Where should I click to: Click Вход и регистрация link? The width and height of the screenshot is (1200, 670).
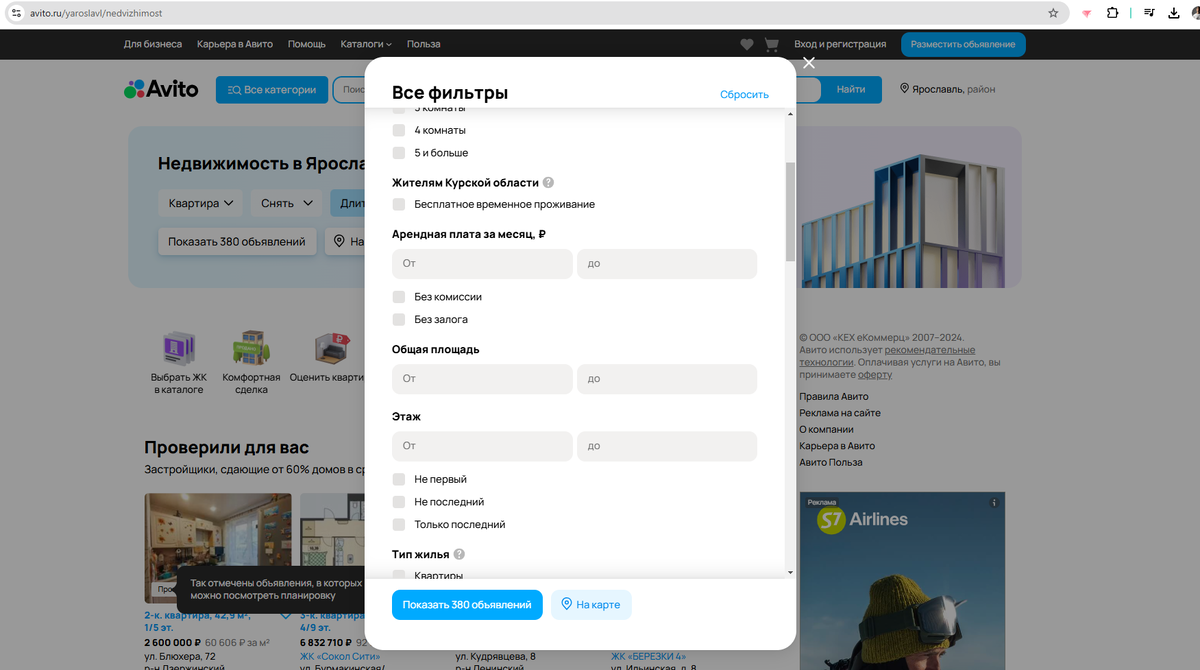coord(840,44)
